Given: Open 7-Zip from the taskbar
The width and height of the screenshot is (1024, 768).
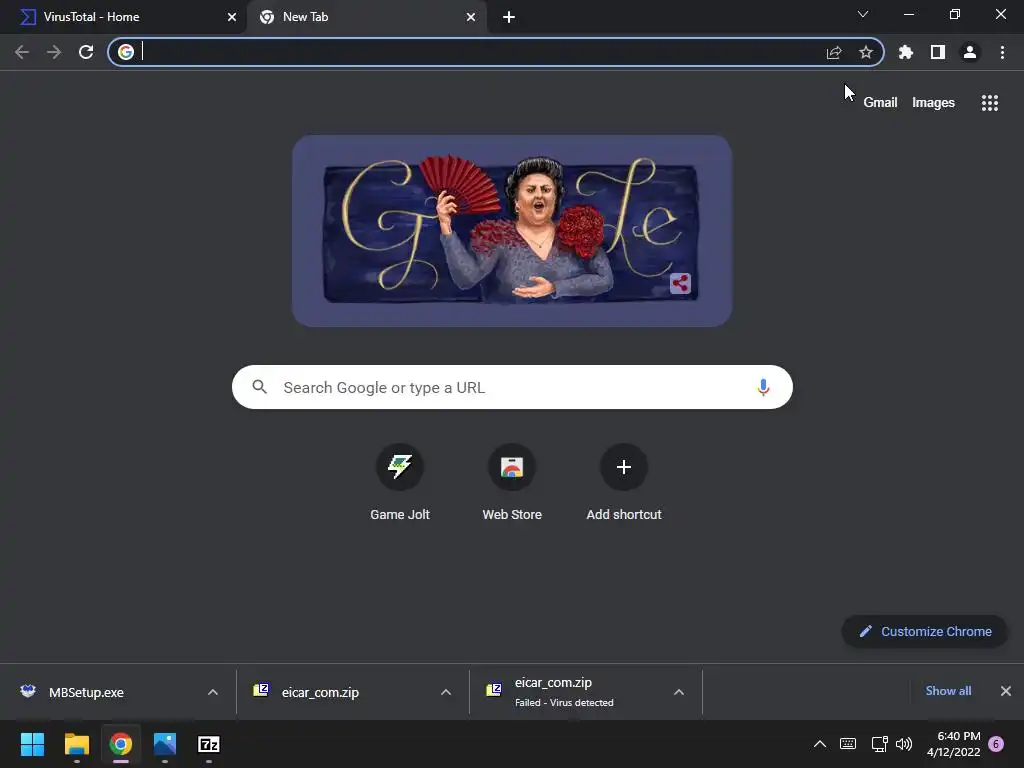Looking at the screenshot, I should (209, 744).
